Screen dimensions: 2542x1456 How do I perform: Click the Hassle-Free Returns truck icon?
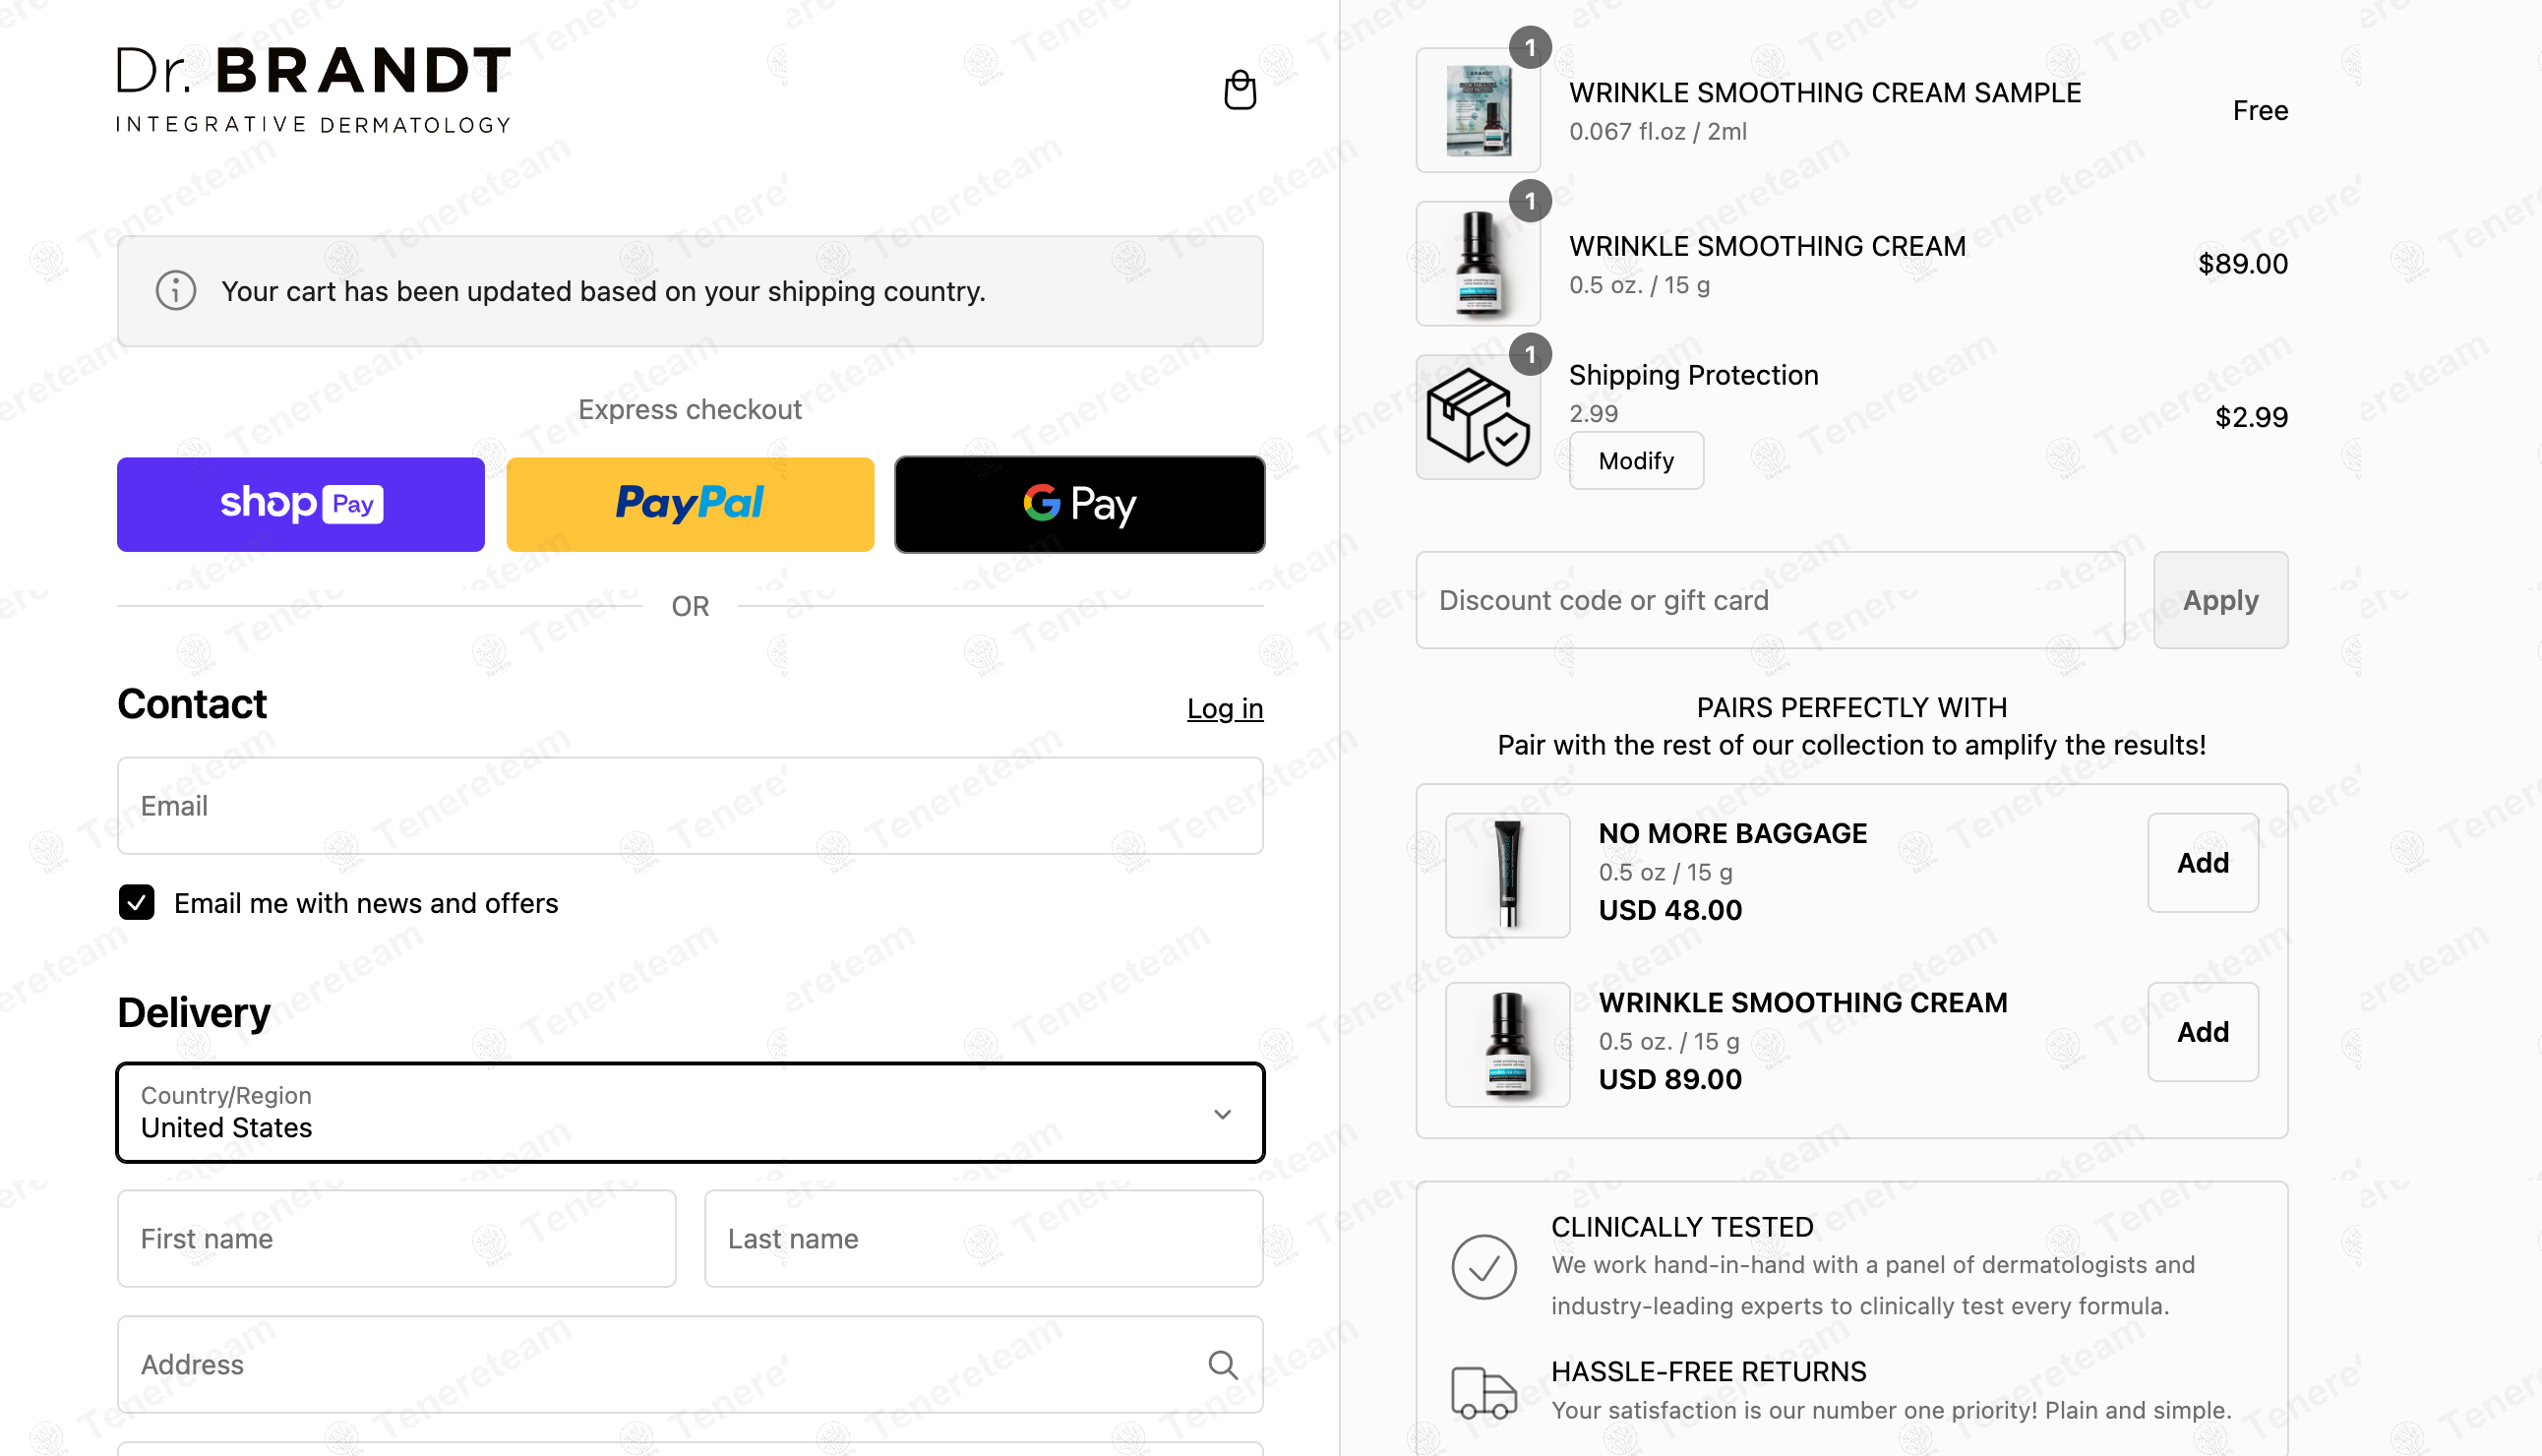[x=1484, y=1392]
